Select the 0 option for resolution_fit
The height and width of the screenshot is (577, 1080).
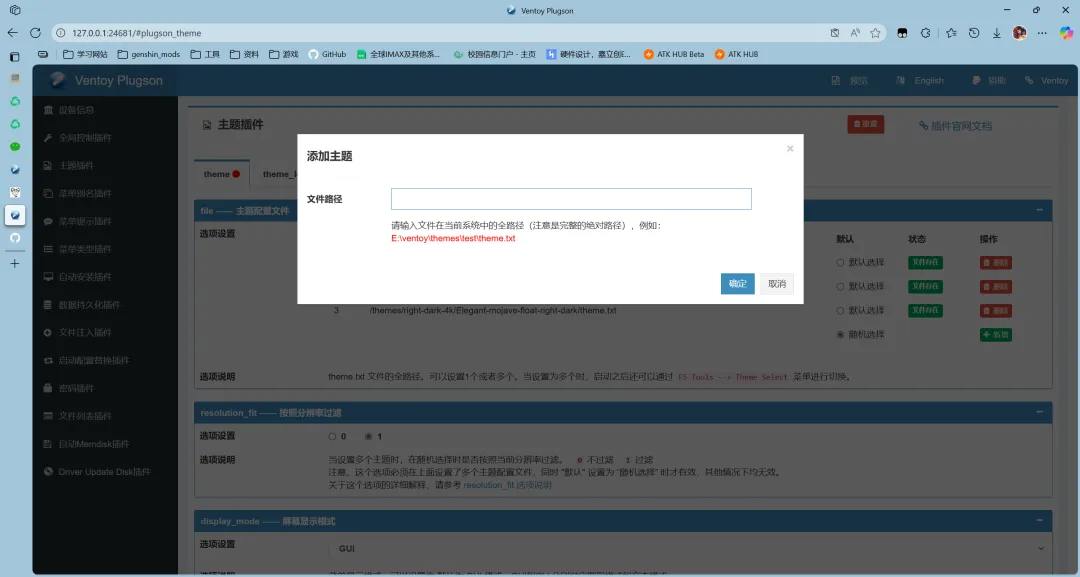coord(331,436)
